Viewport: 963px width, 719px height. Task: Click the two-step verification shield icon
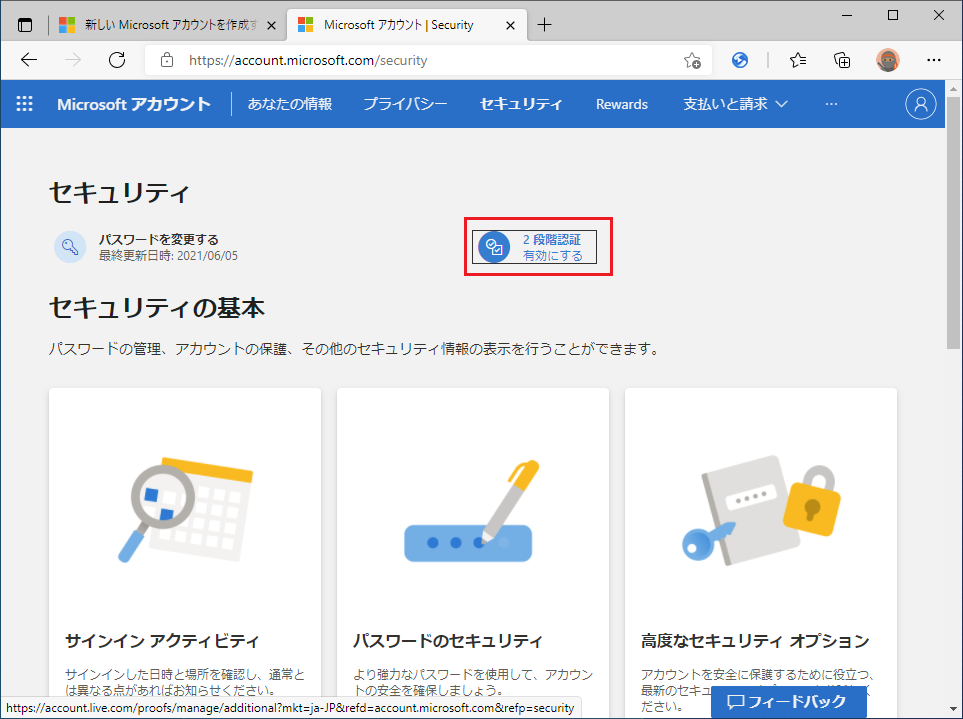[494, 247]
